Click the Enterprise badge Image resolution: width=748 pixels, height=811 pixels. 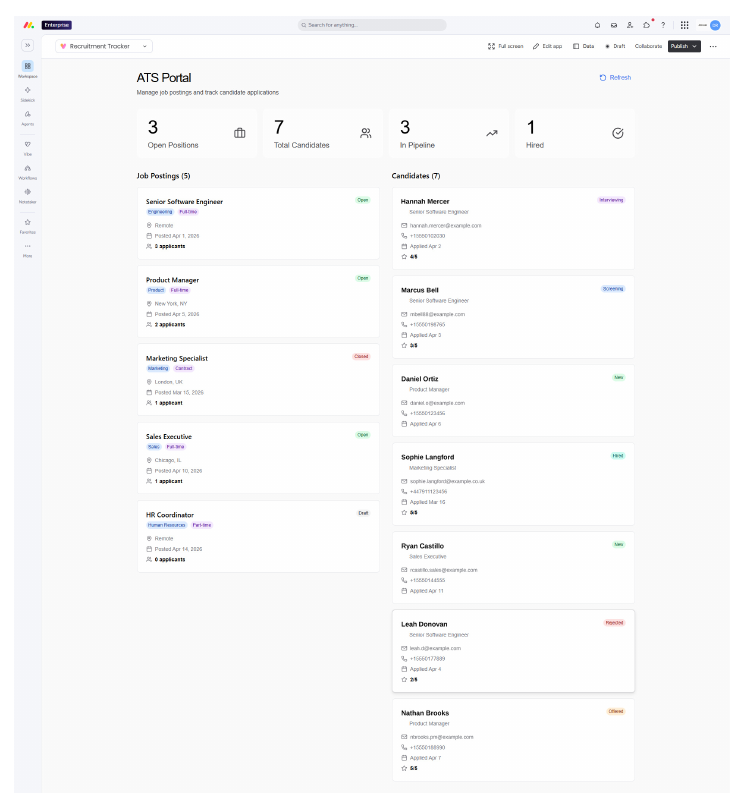pyautogui.click(x=57, y=25)
